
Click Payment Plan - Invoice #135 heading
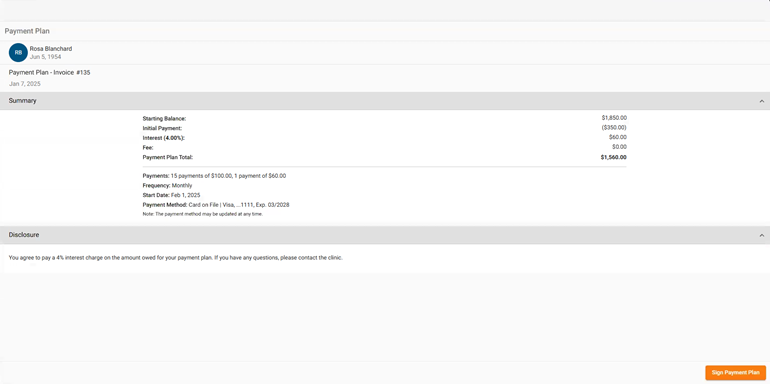click(50, 72)
